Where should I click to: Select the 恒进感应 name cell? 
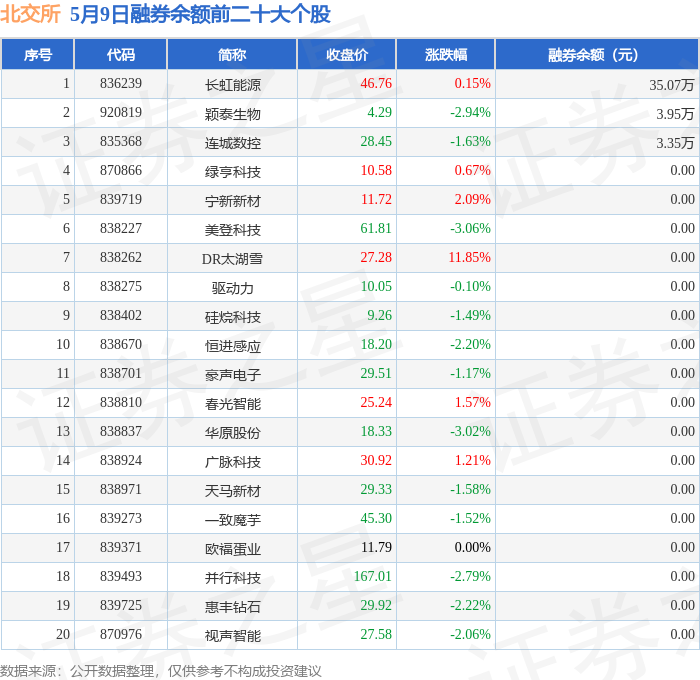[233, 346]
